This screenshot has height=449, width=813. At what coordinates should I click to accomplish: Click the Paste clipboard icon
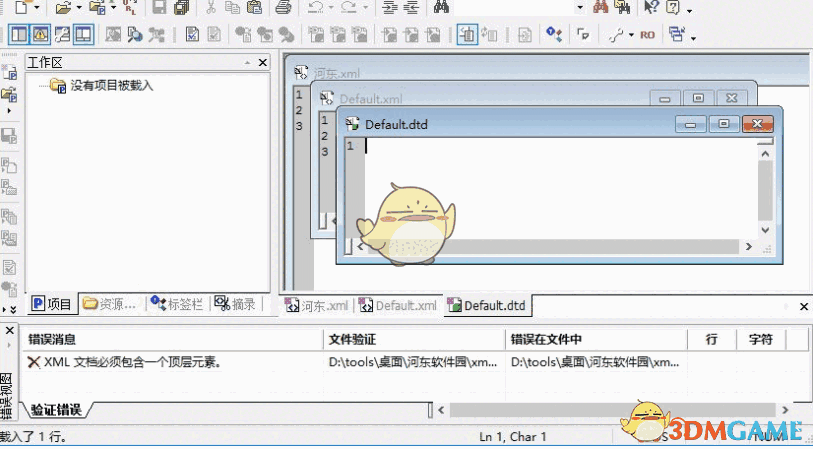click(x=254, y=7)
